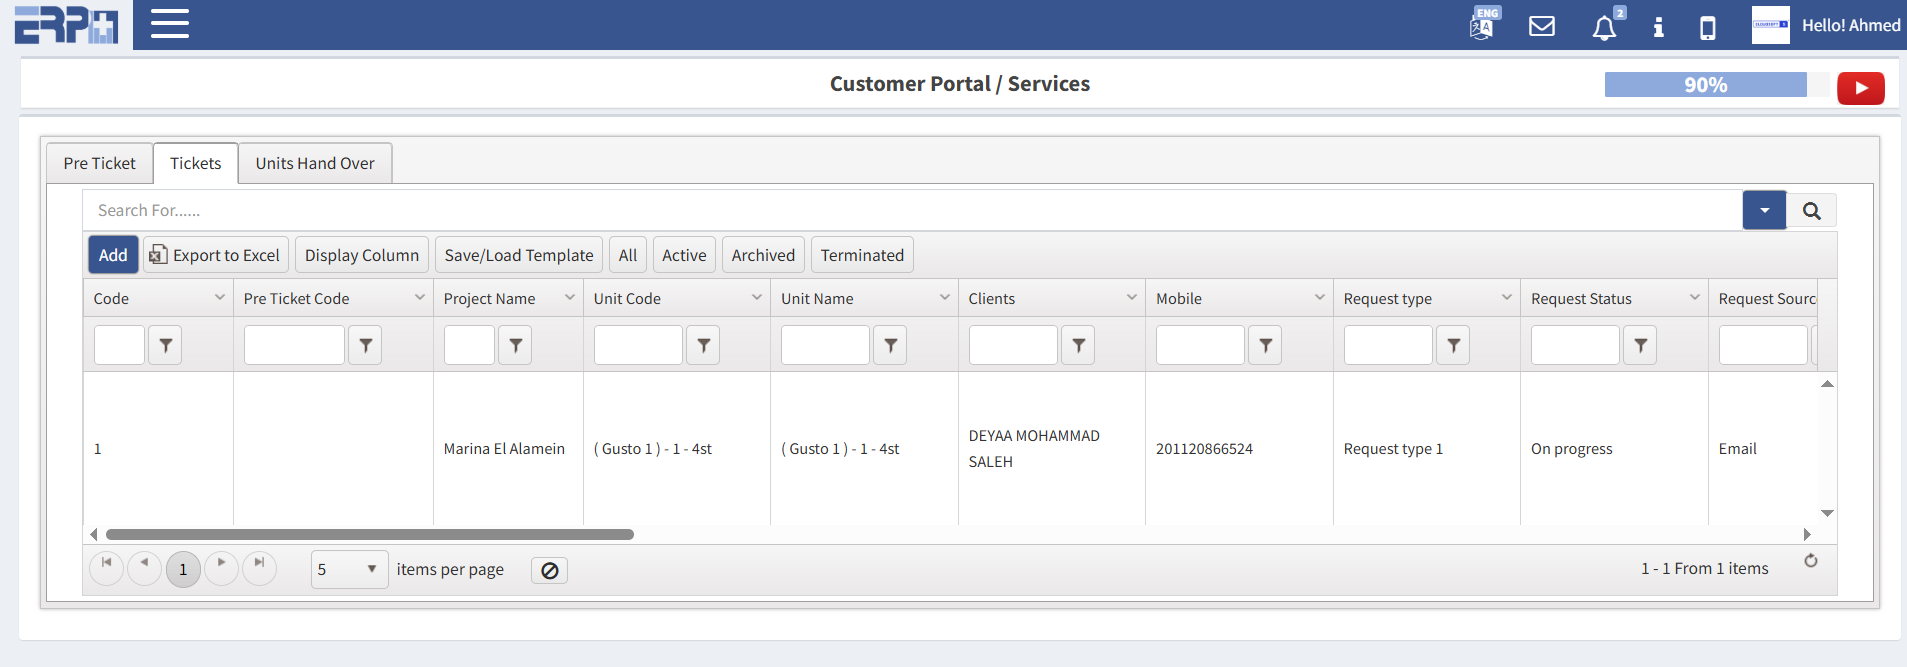Click the Add button
The image size is (1907, 667).
click(x=113, y=255)
